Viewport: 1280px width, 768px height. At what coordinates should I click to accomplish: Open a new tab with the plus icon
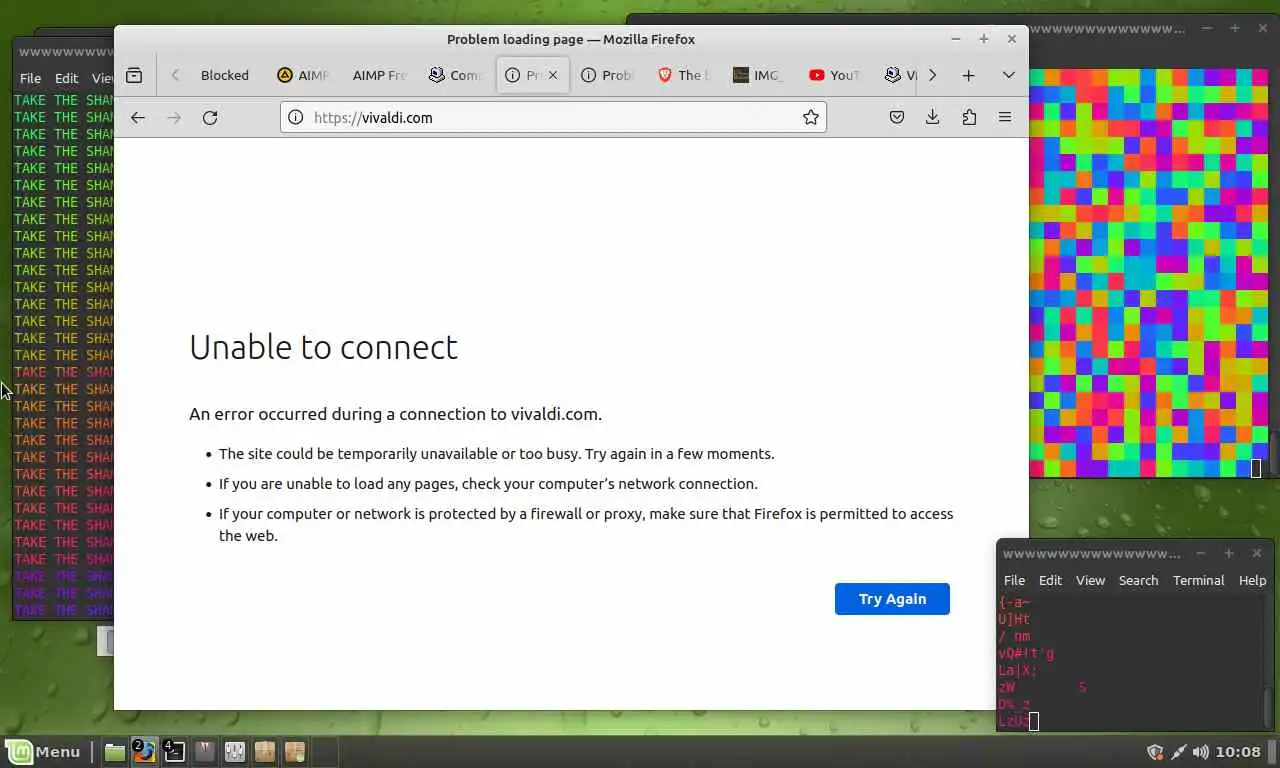[x=968, y=75]
